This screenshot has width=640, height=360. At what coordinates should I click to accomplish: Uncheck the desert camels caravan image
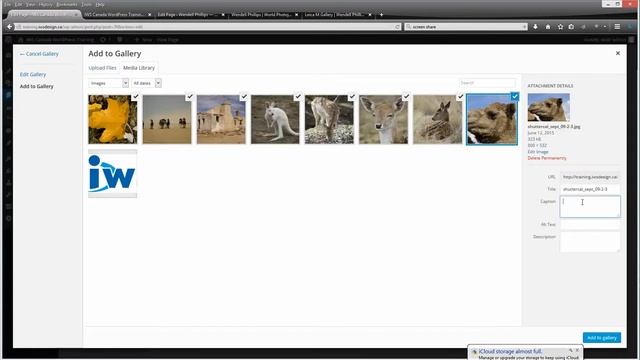coord(190,96)
